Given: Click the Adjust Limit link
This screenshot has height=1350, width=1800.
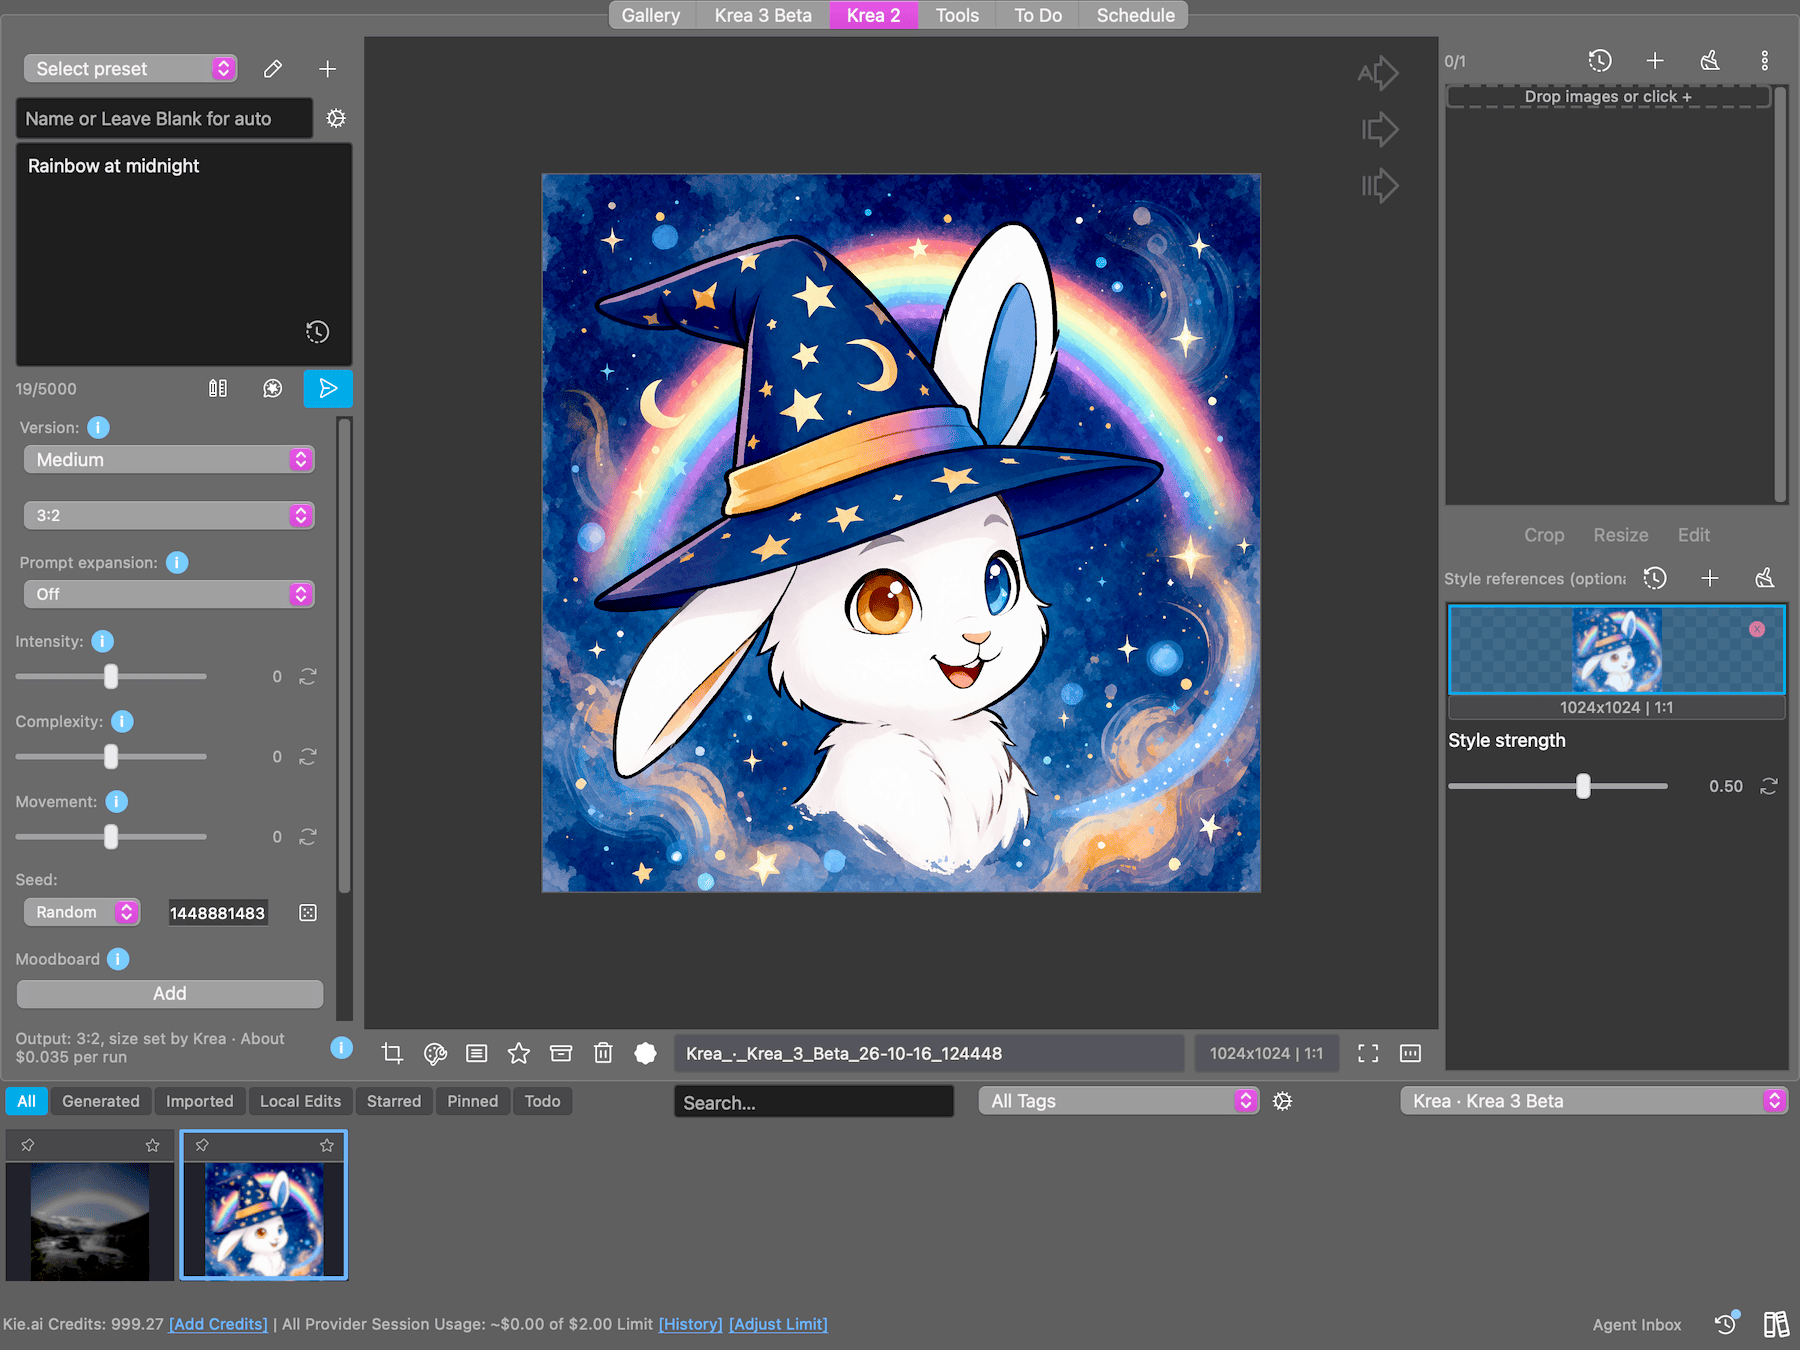Looking at the screenshot, I should (778, 1324).
